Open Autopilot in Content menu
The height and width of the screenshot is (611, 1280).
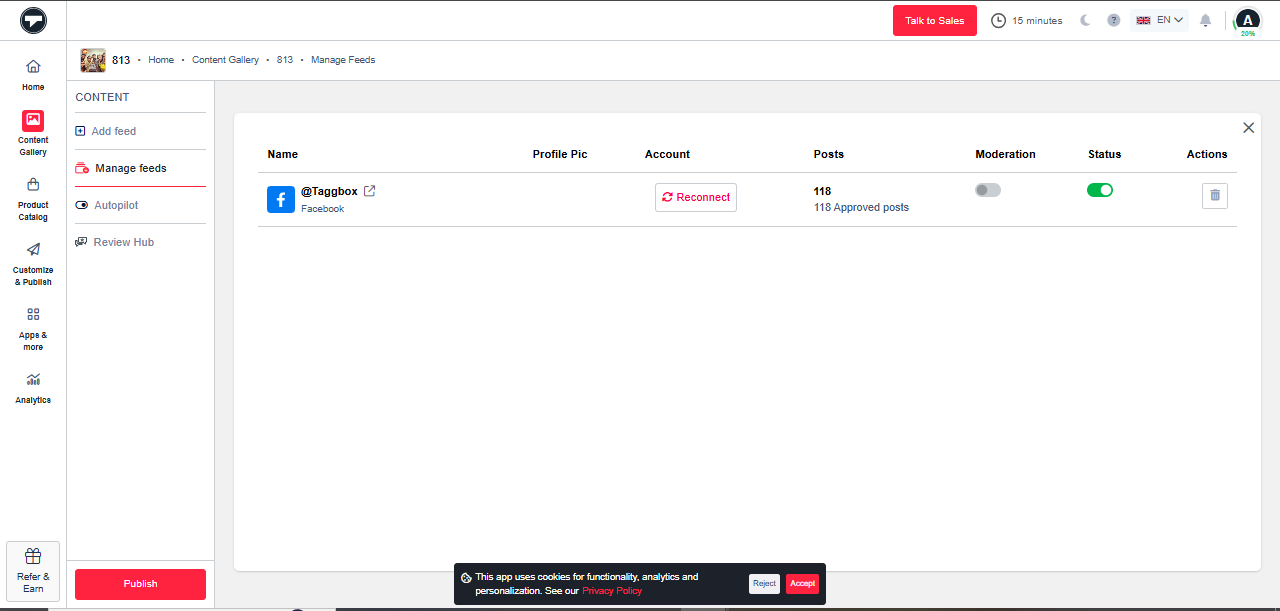tap(116, 205)
